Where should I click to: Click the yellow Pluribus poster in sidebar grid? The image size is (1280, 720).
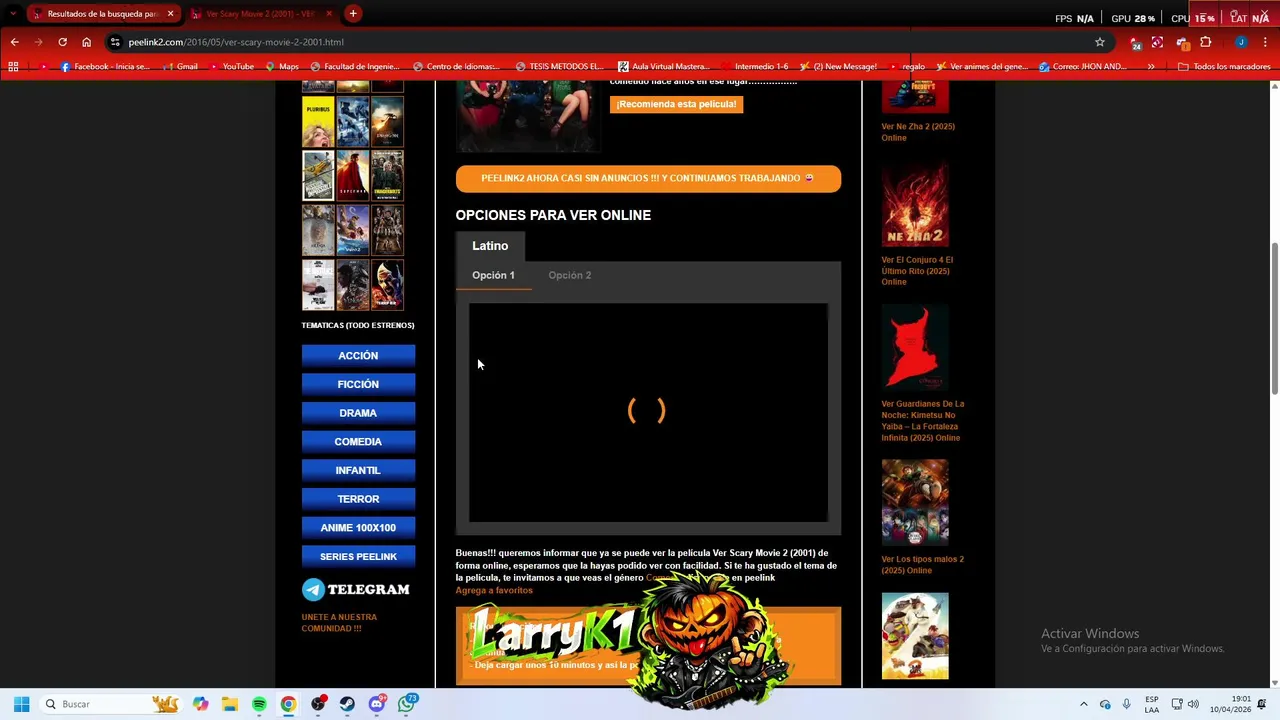pos(318,122)
